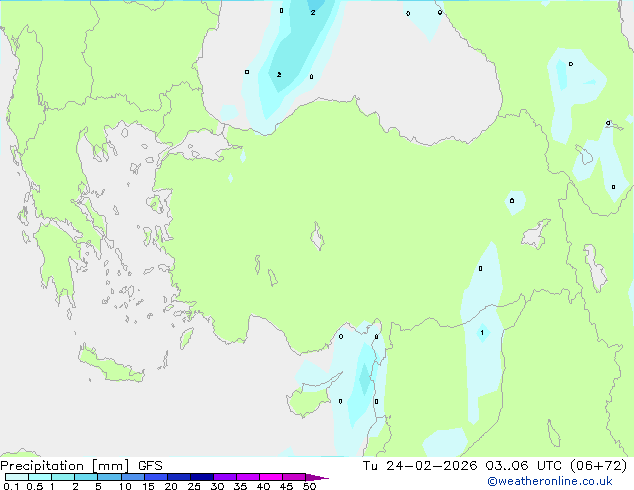Click the 'Precipitation [mm]' title text
The height and width of the screenshot is (490, 634).
65,466
